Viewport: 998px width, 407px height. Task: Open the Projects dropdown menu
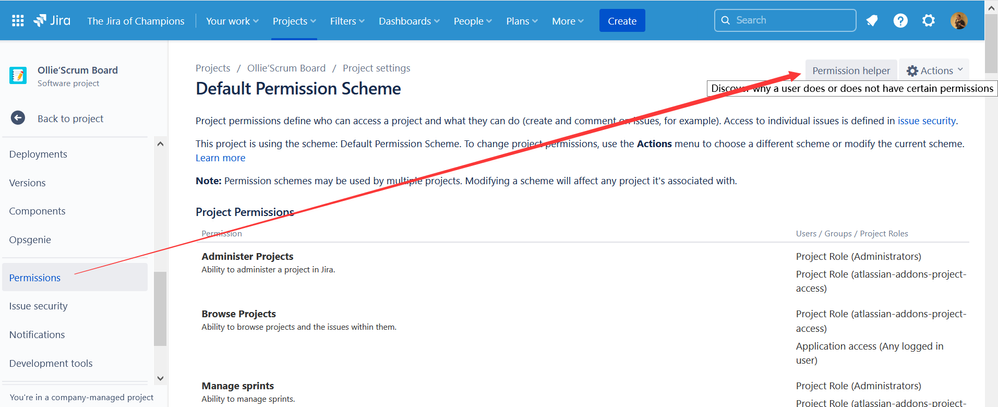[x=294, y=21]
